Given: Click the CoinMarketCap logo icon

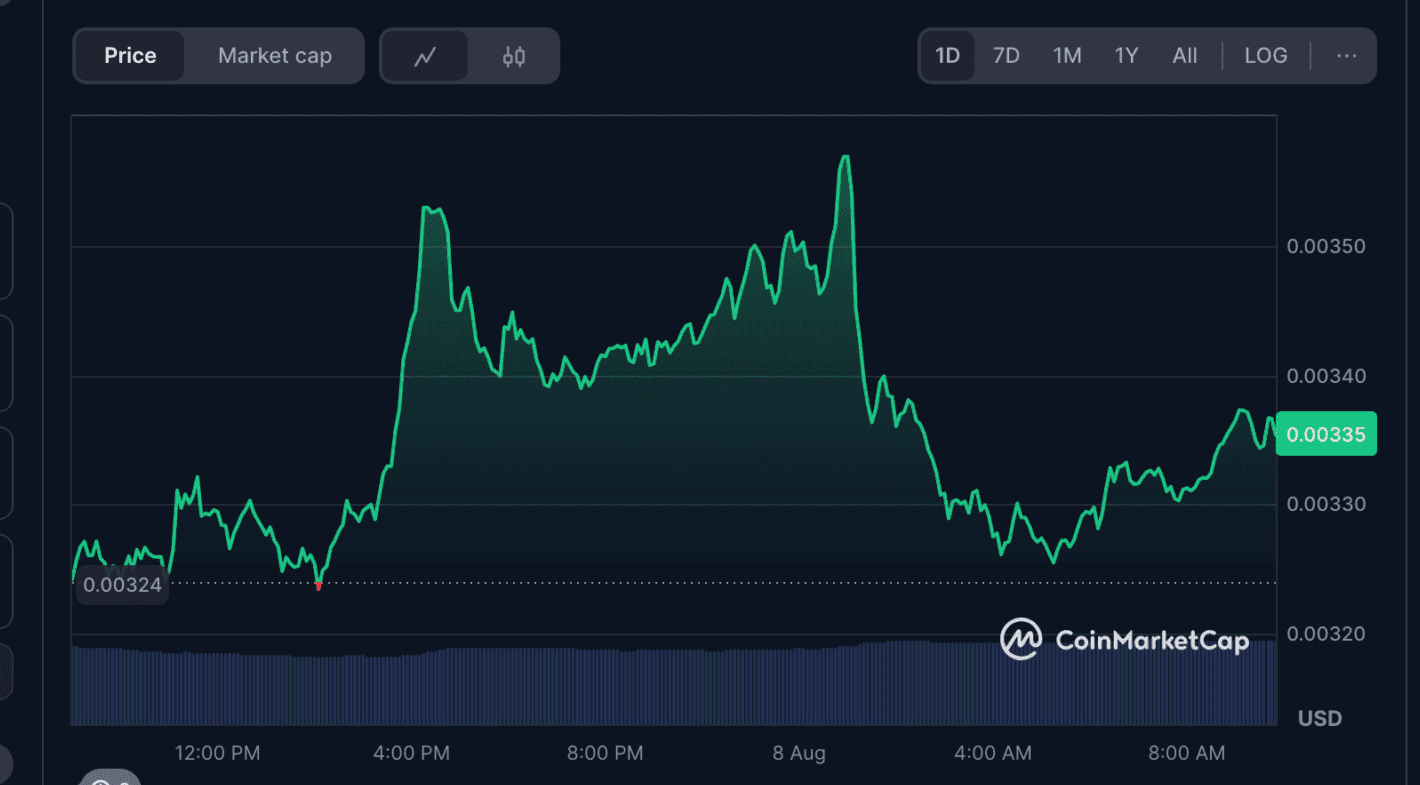Looking at the screenshot, I should pos(1021,639).
